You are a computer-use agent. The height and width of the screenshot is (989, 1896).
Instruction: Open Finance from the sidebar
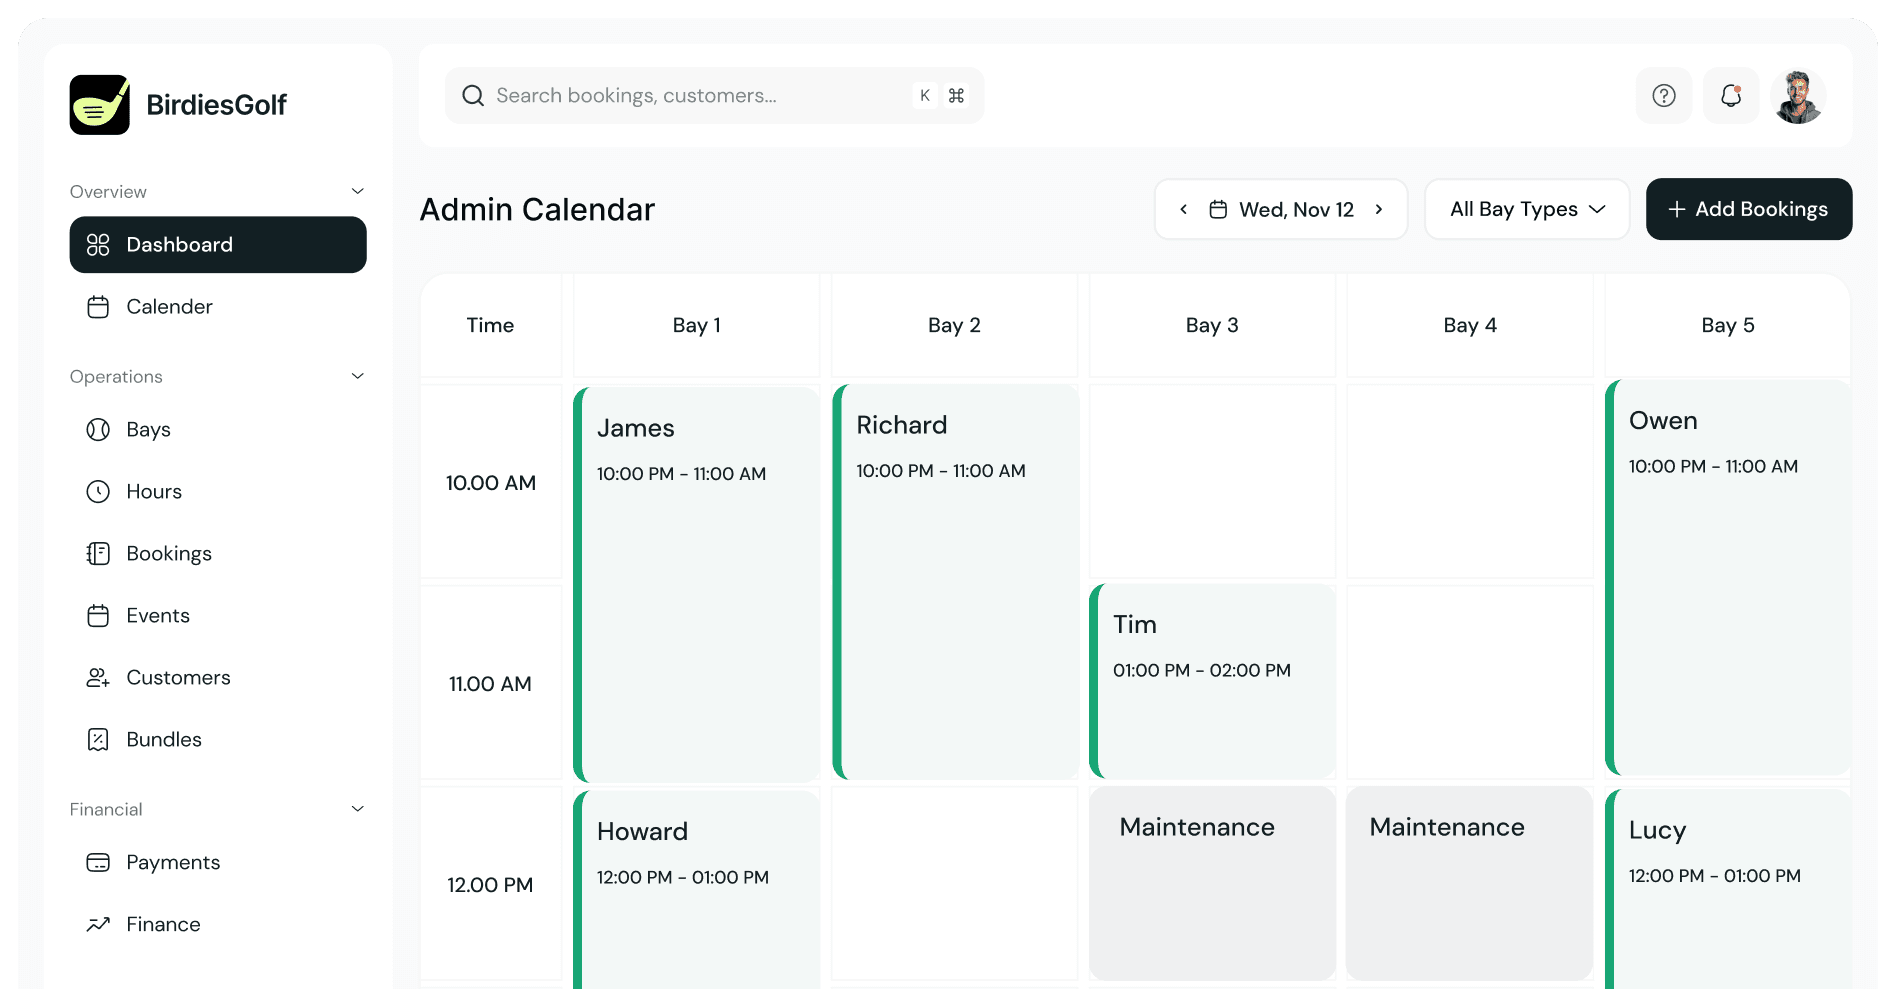tap(163, 923)
